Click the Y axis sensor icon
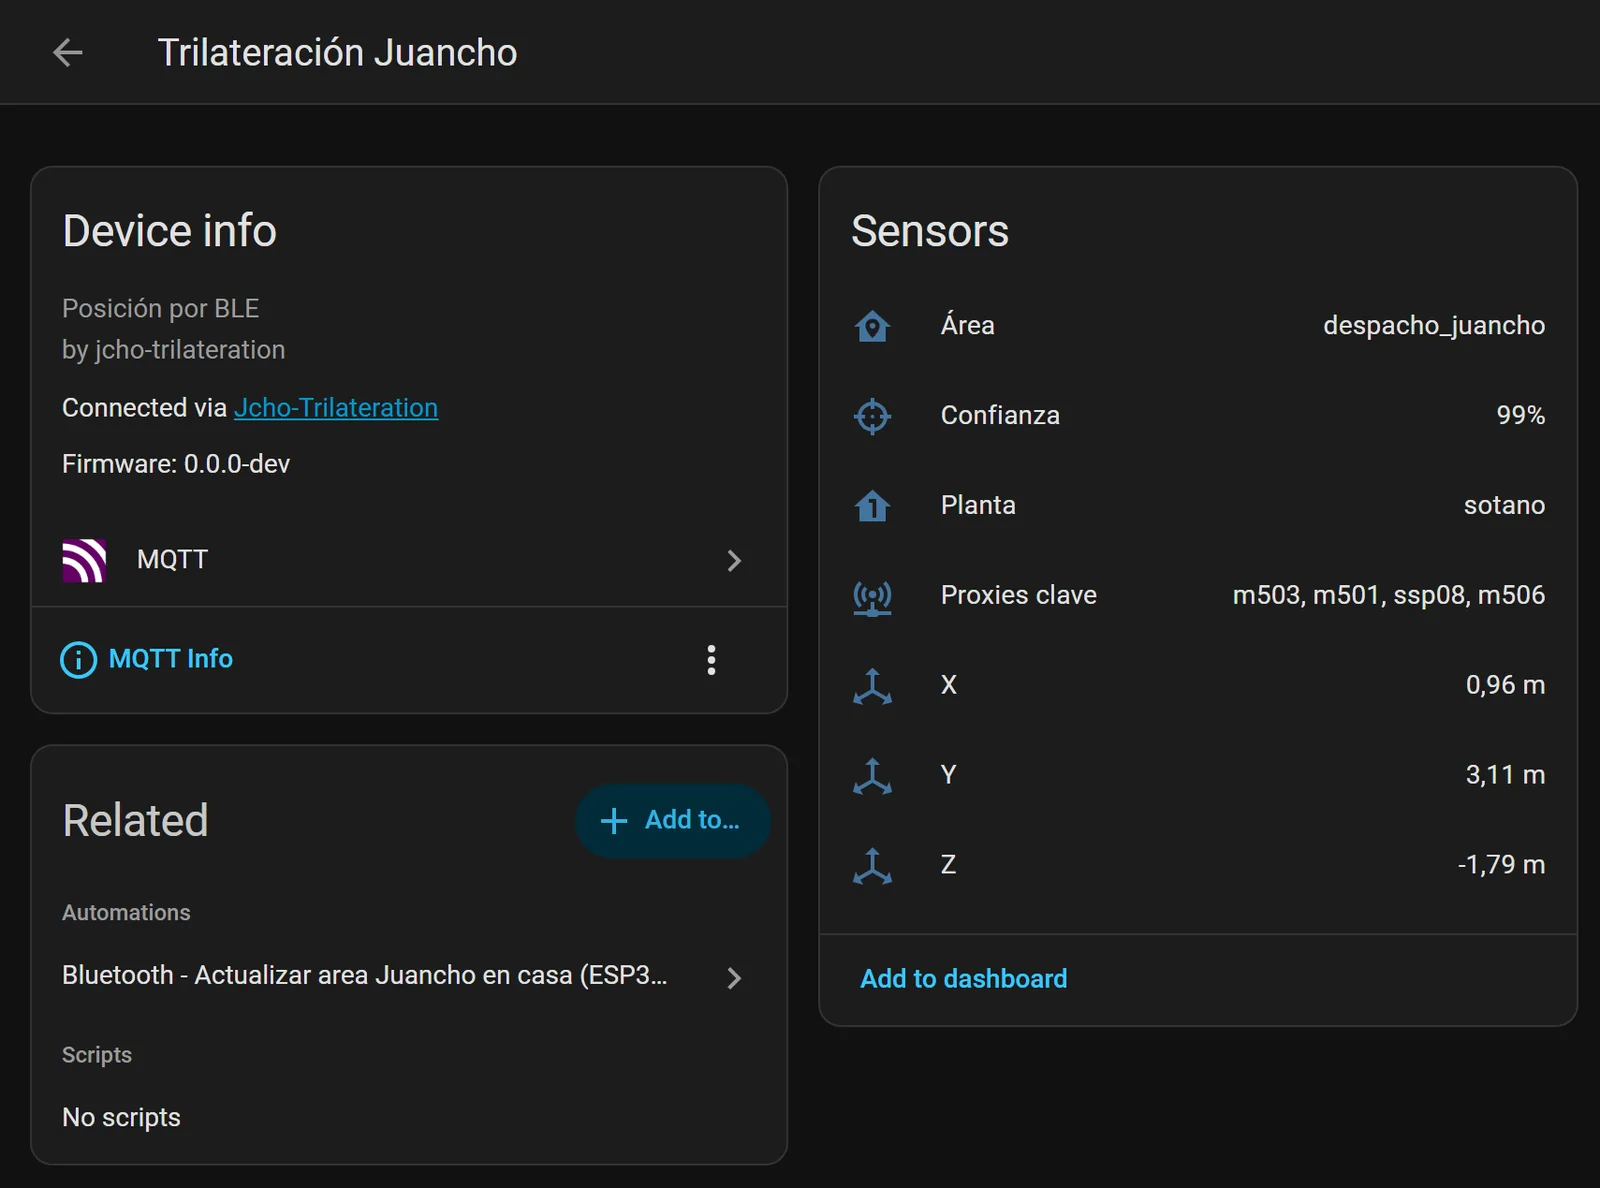The height and width of the screenshot is (1188, 1600). pos(872,776)
